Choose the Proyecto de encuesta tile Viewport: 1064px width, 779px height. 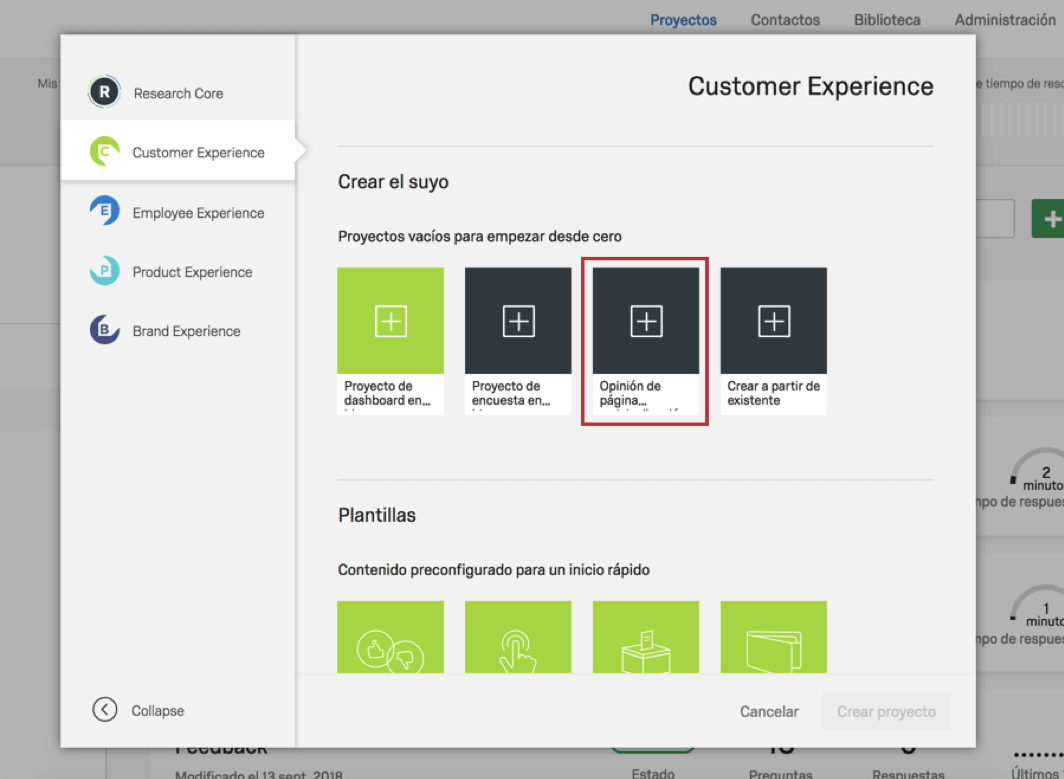pos(518,341)
